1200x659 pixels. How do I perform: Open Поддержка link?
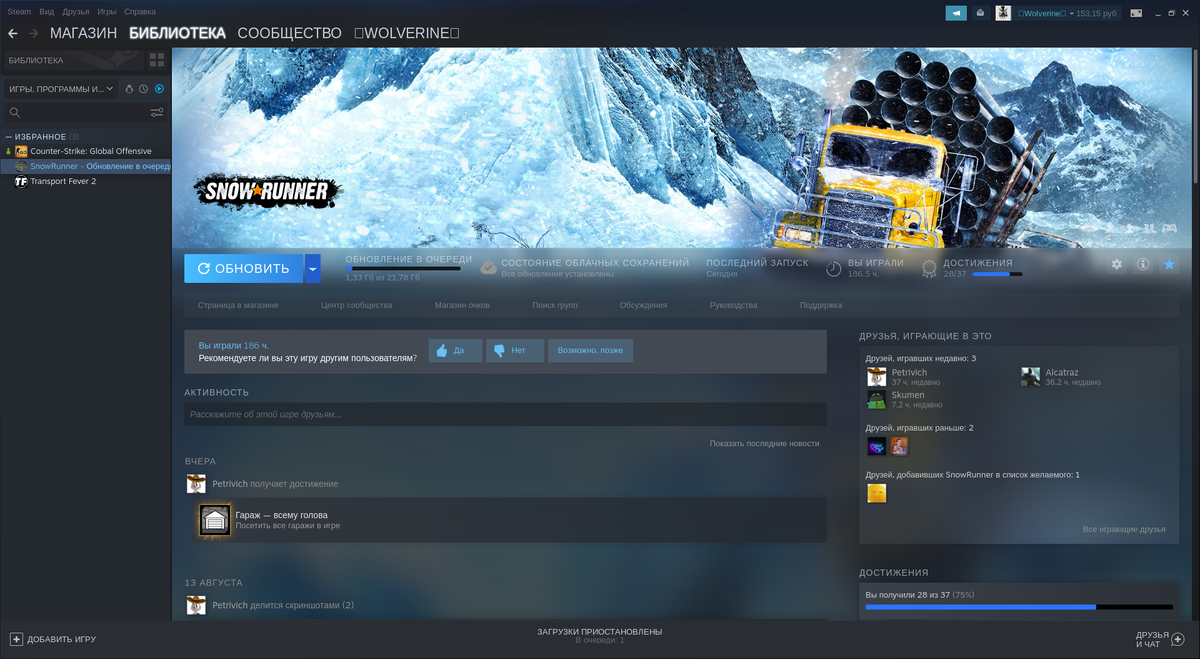pyautogui.click(x=821, y=305)
